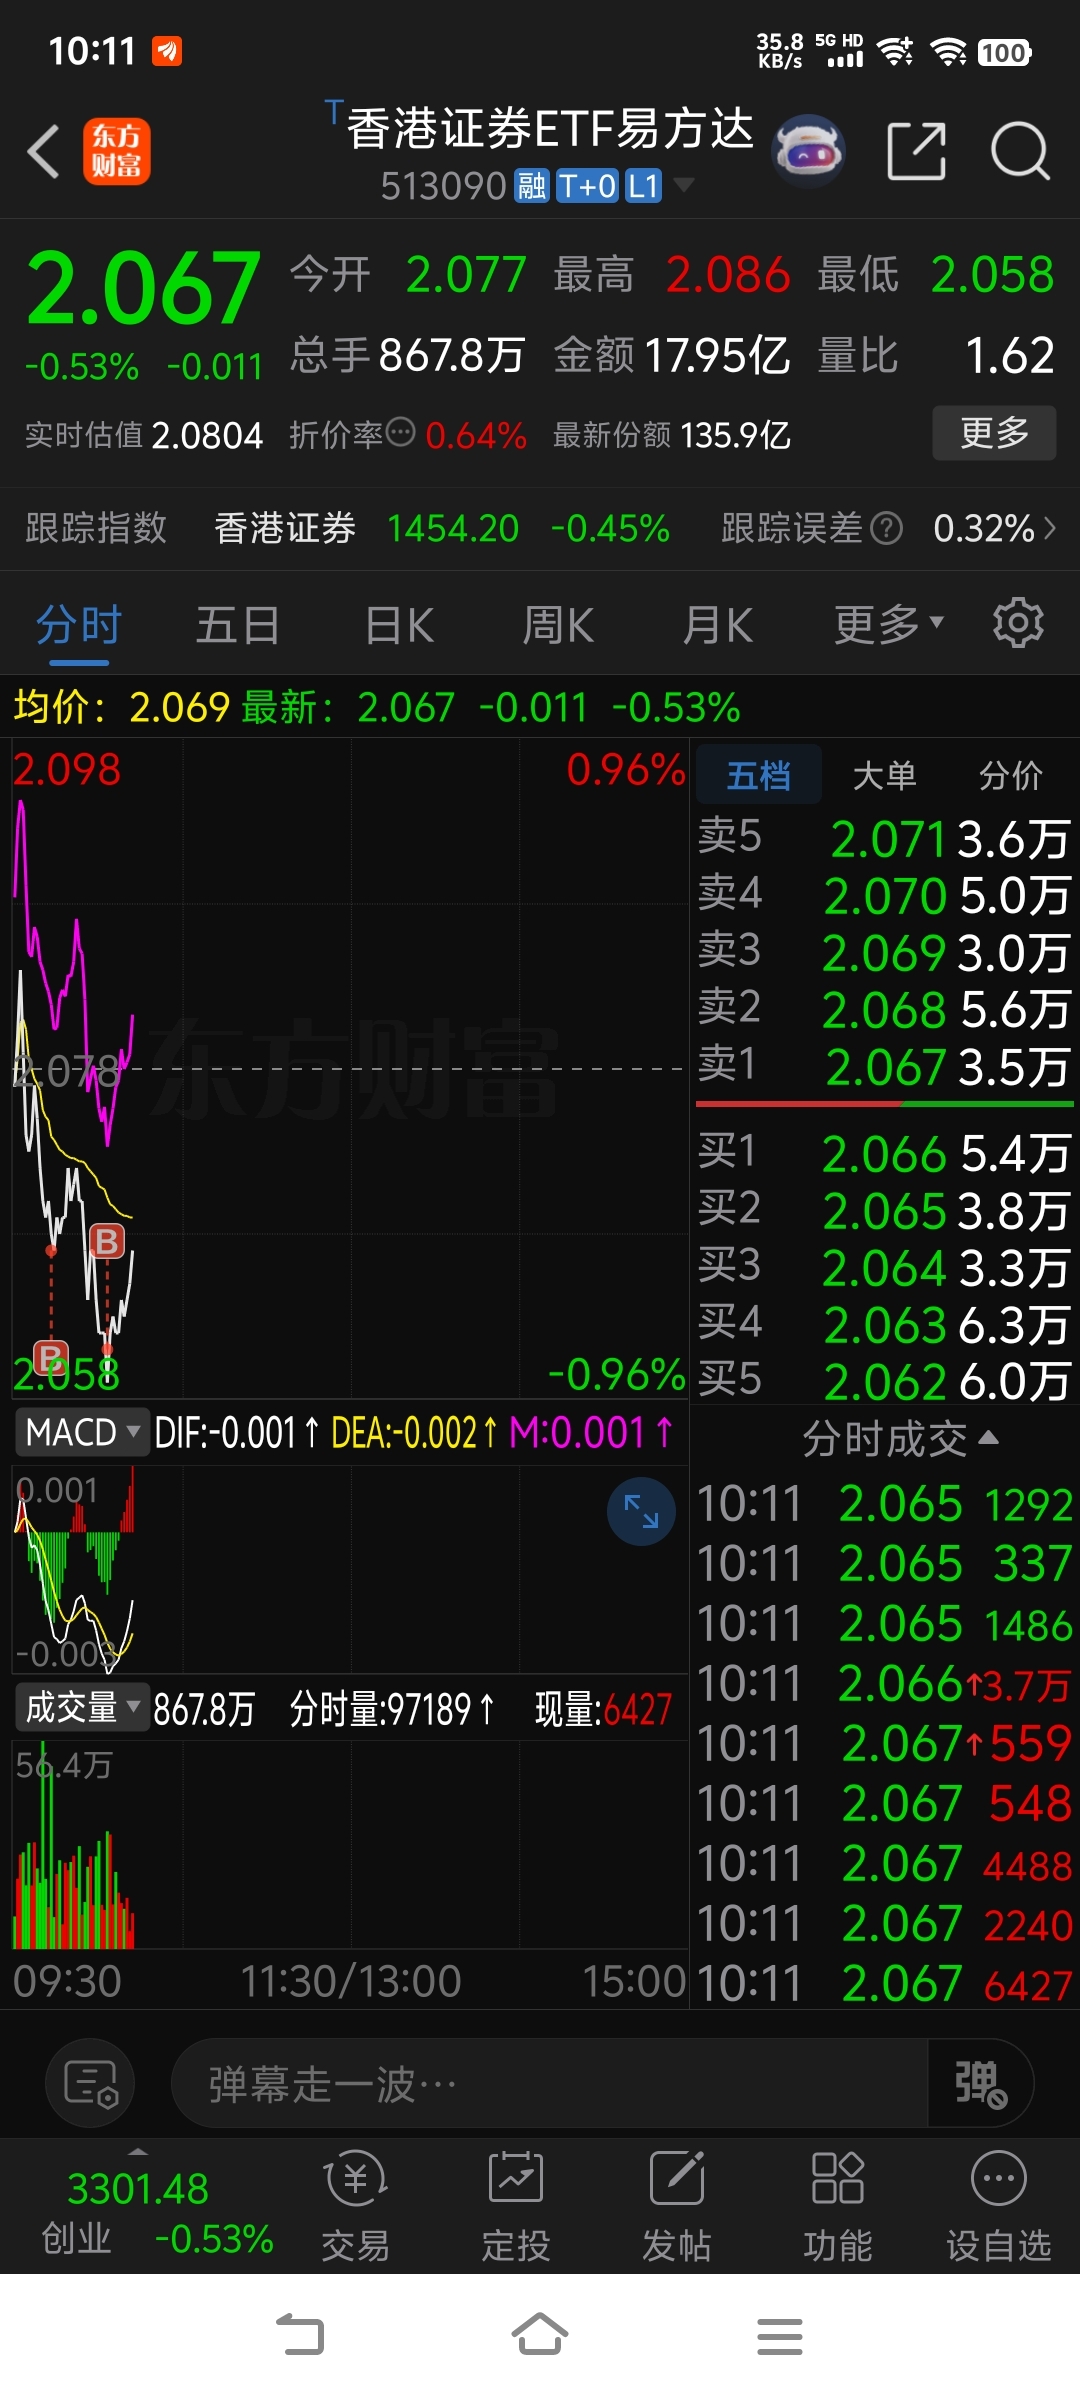Screen dimensions: 1080x2400
Task: Tap the MACD sub-chart
Action: [x=350, y=1568]
